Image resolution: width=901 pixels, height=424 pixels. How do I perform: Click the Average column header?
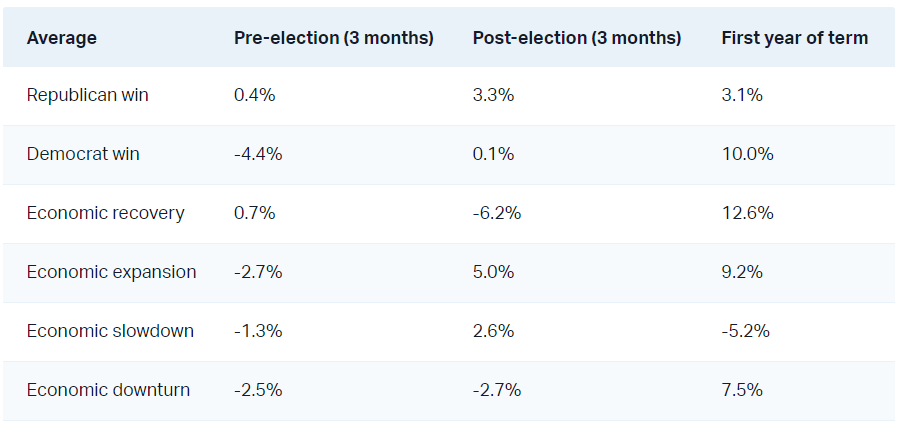tap(62, 38)
